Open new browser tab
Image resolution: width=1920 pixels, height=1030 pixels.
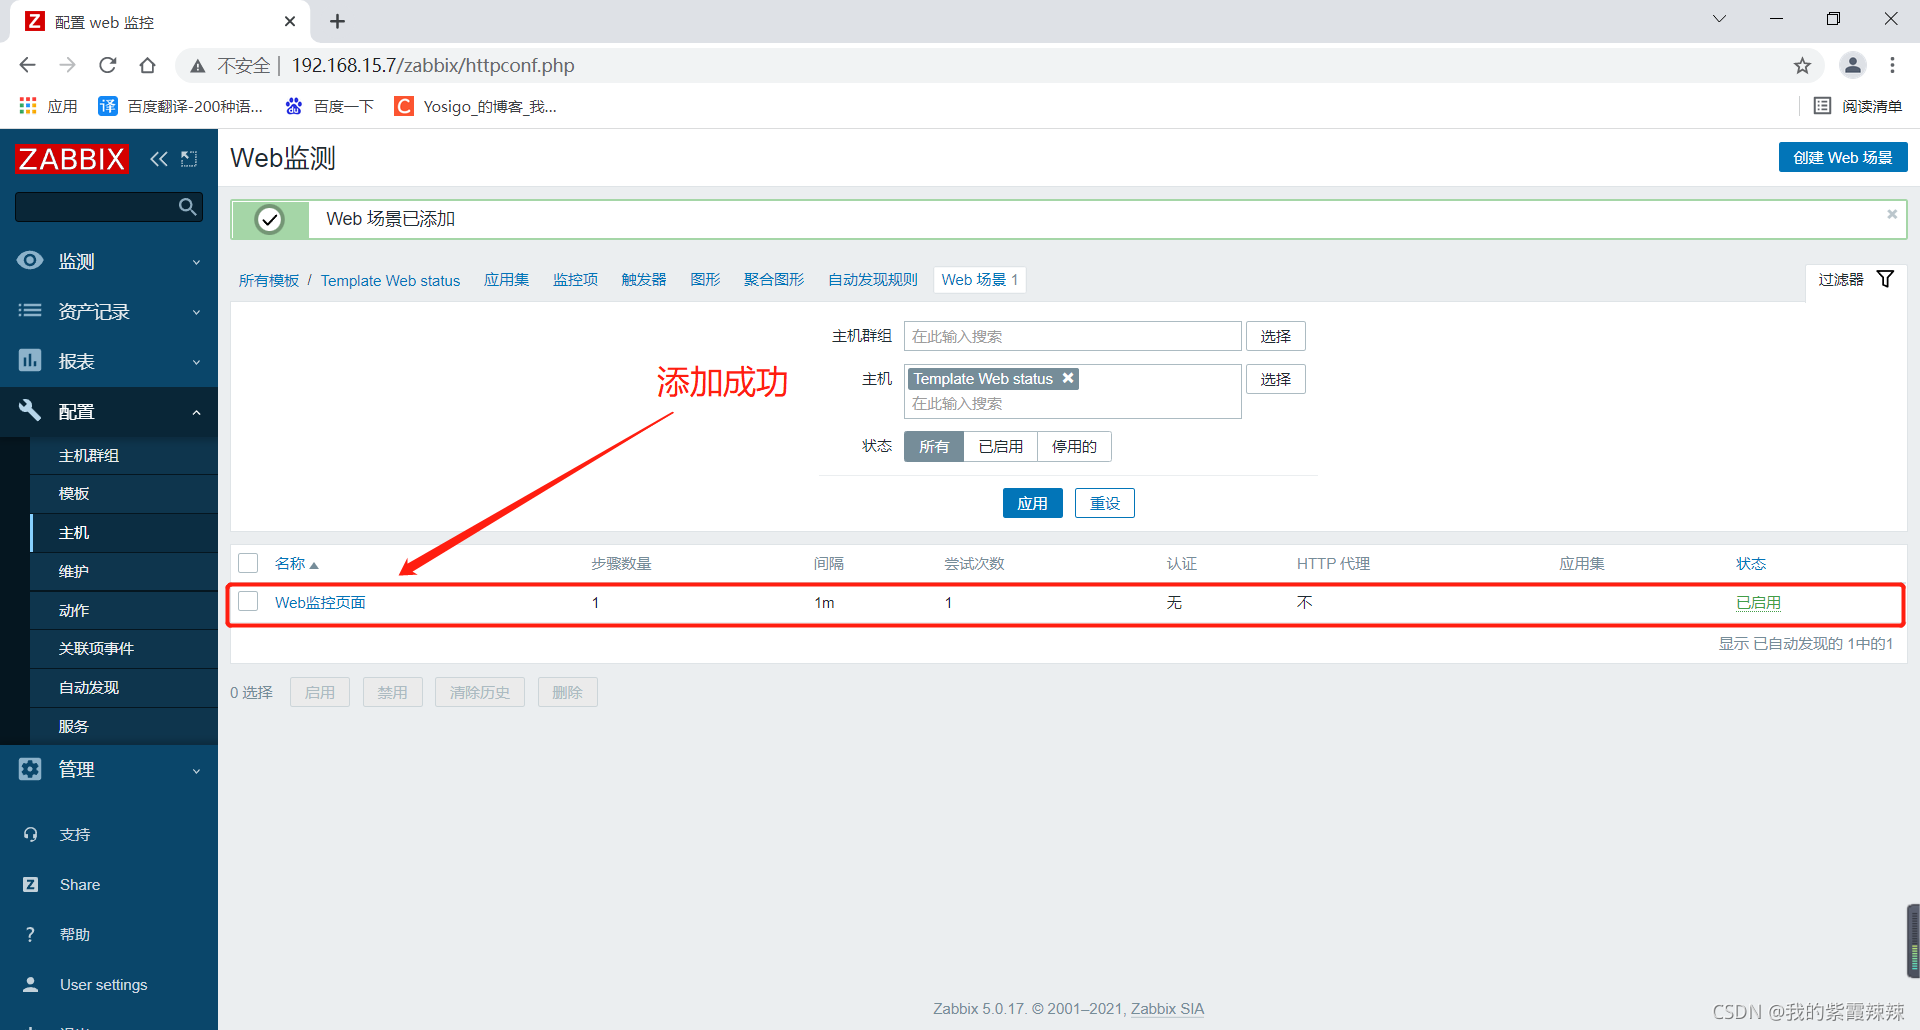click(337, 21)
